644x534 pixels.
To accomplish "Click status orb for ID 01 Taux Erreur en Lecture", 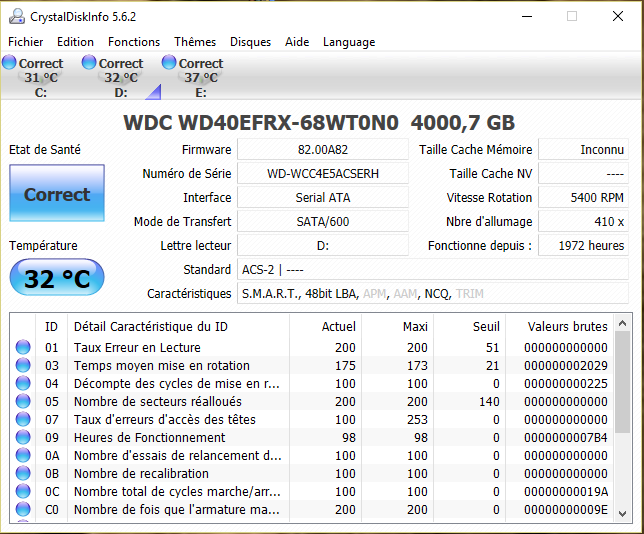I will click(23, 348).
